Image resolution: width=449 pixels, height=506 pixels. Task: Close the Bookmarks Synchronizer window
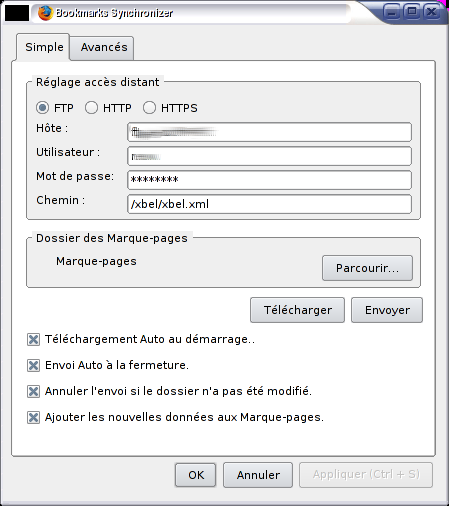(x=432, y=12)
